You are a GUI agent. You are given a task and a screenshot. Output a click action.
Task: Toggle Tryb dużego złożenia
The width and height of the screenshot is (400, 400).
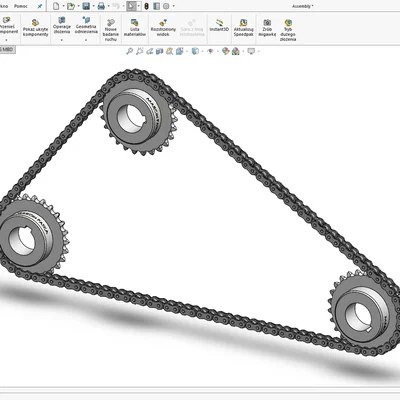click(288, 30)
